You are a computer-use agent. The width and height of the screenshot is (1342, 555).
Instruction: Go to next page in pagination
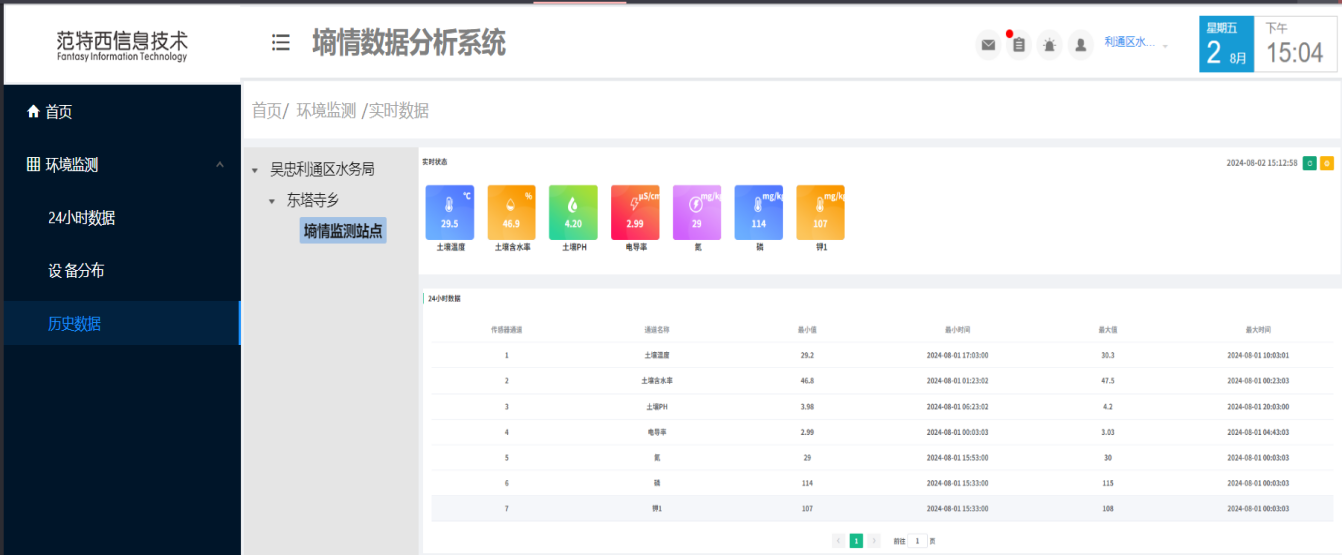point(874,540)
